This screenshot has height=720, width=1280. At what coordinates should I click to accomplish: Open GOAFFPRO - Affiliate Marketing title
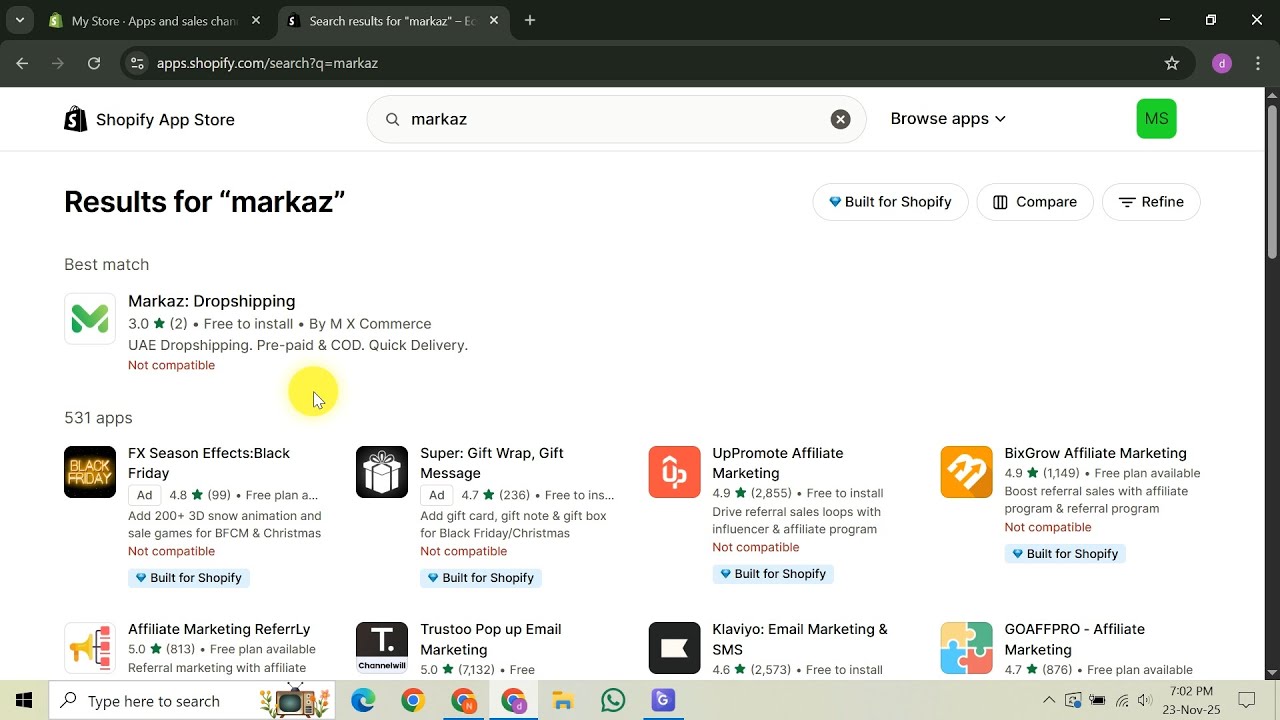point(1074,639)
